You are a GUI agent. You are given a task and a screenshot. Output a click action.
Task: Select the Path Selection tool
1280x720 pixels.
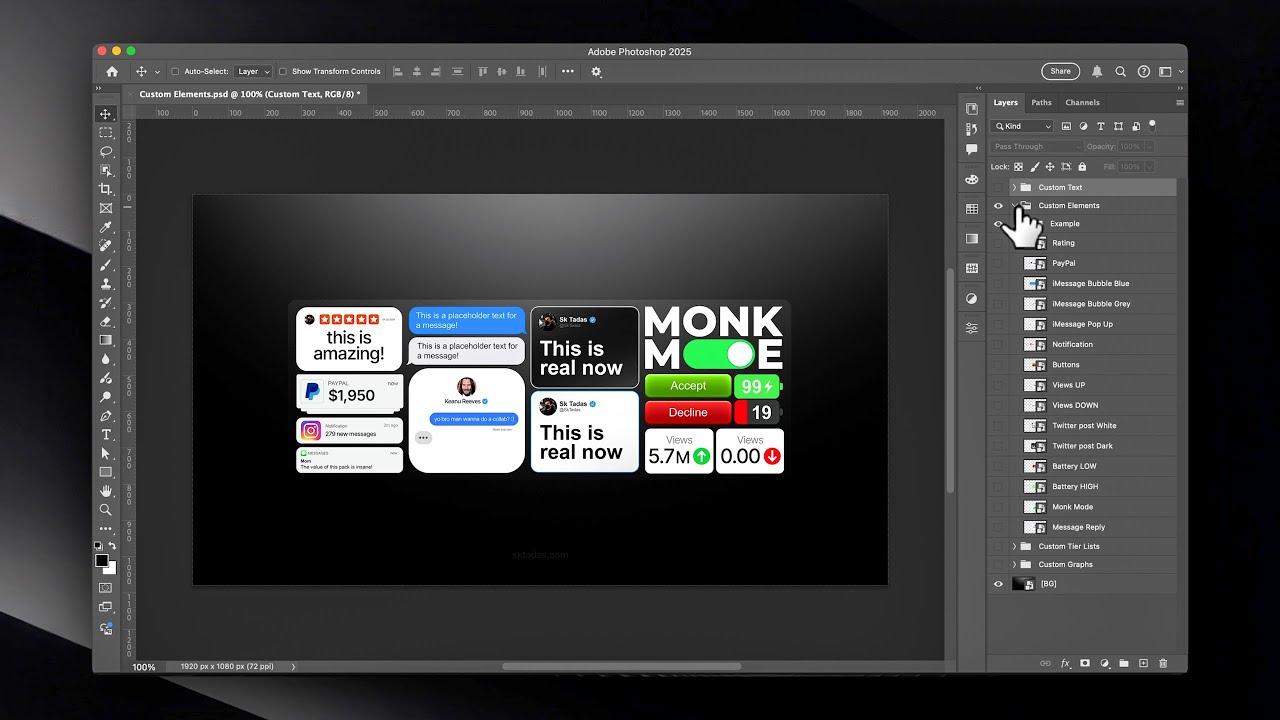106,453
